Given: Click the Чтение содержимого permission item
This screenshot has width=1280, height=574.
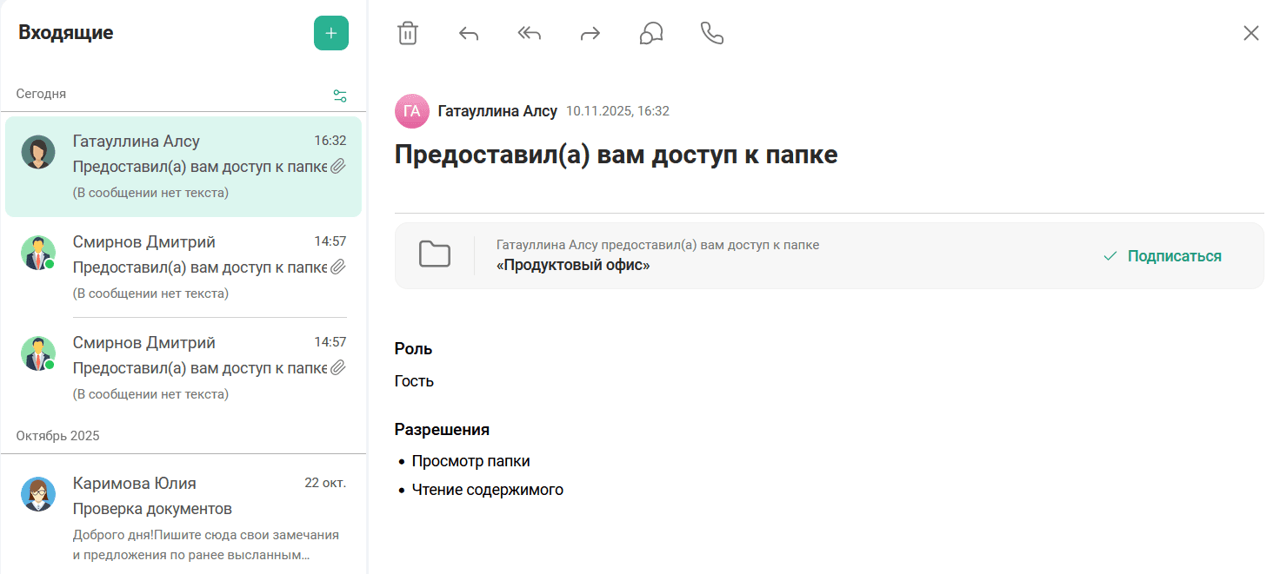Looking at the screenshot, I should pos(488,490).
